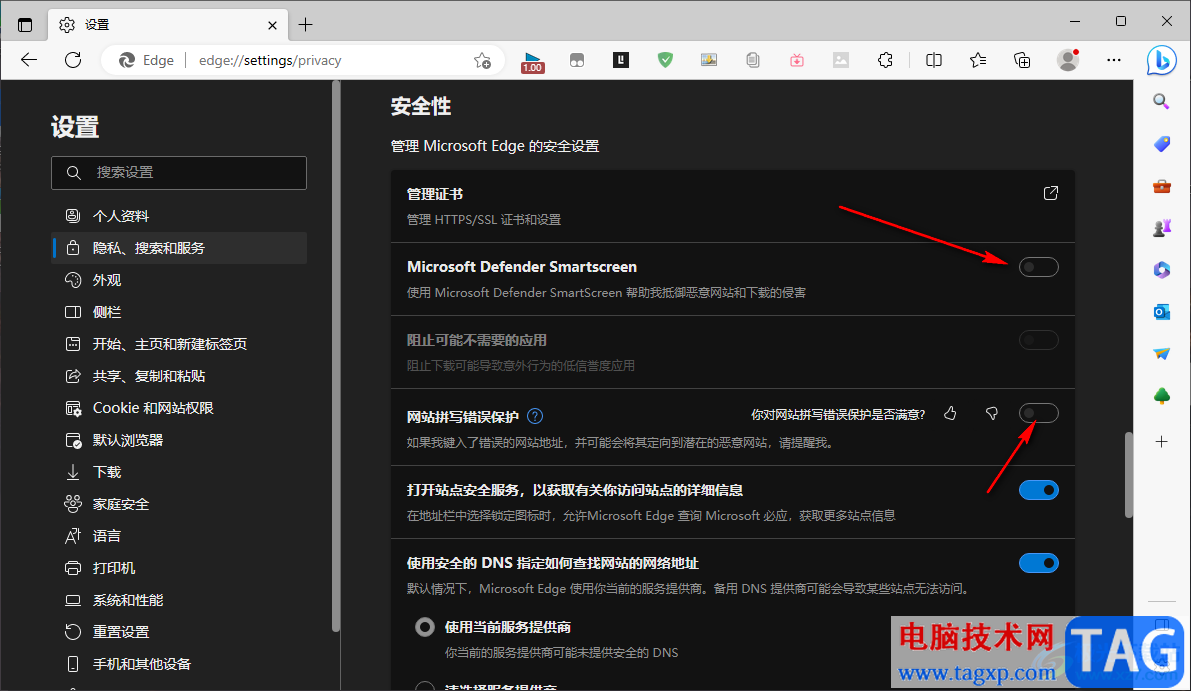Select use current service provider radio

[x=425, y=627]
